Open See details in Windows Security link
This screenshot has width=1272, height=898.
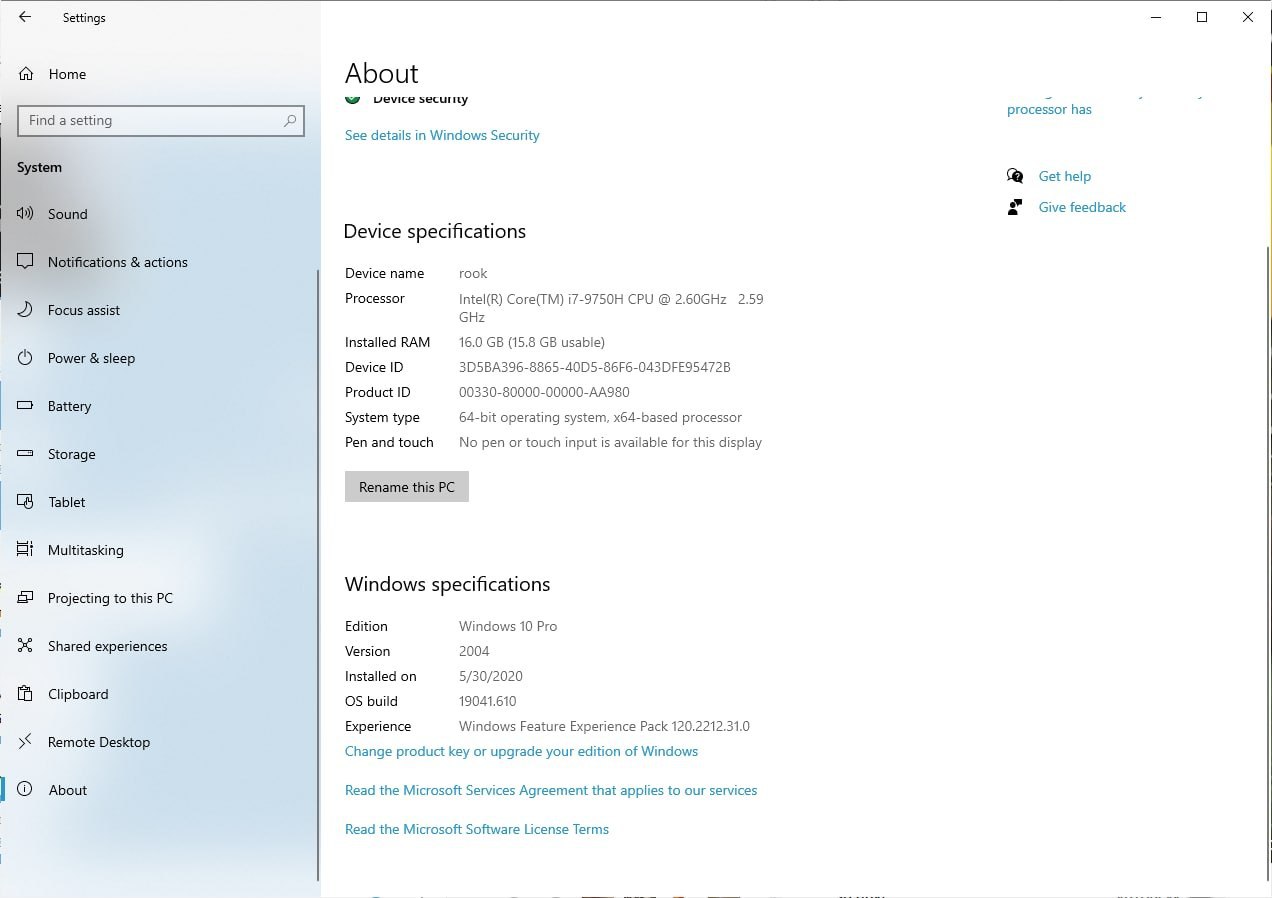point(442,135)
